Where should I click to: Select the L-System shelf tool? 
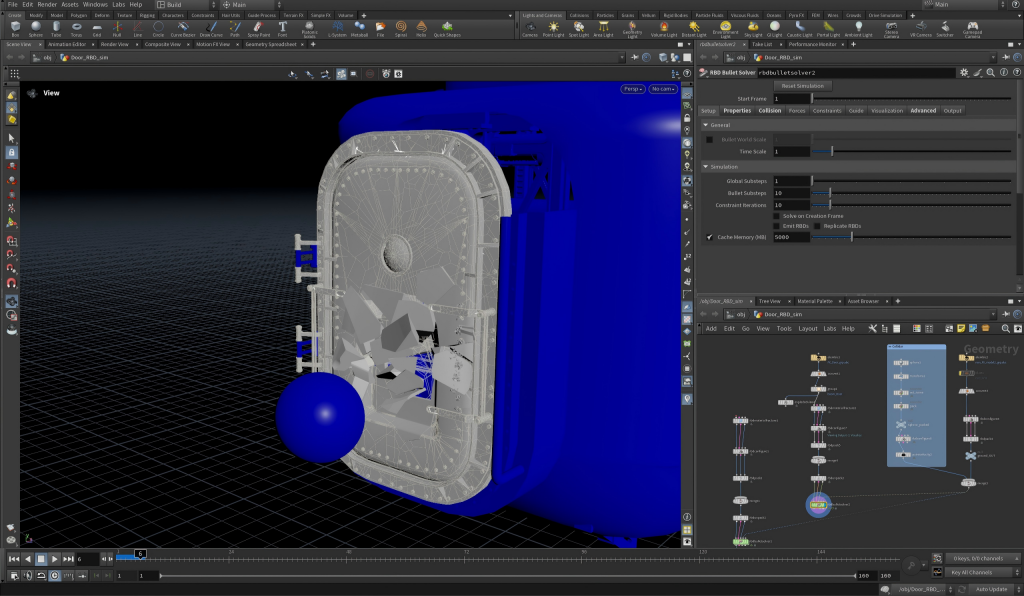coord(337,28)
